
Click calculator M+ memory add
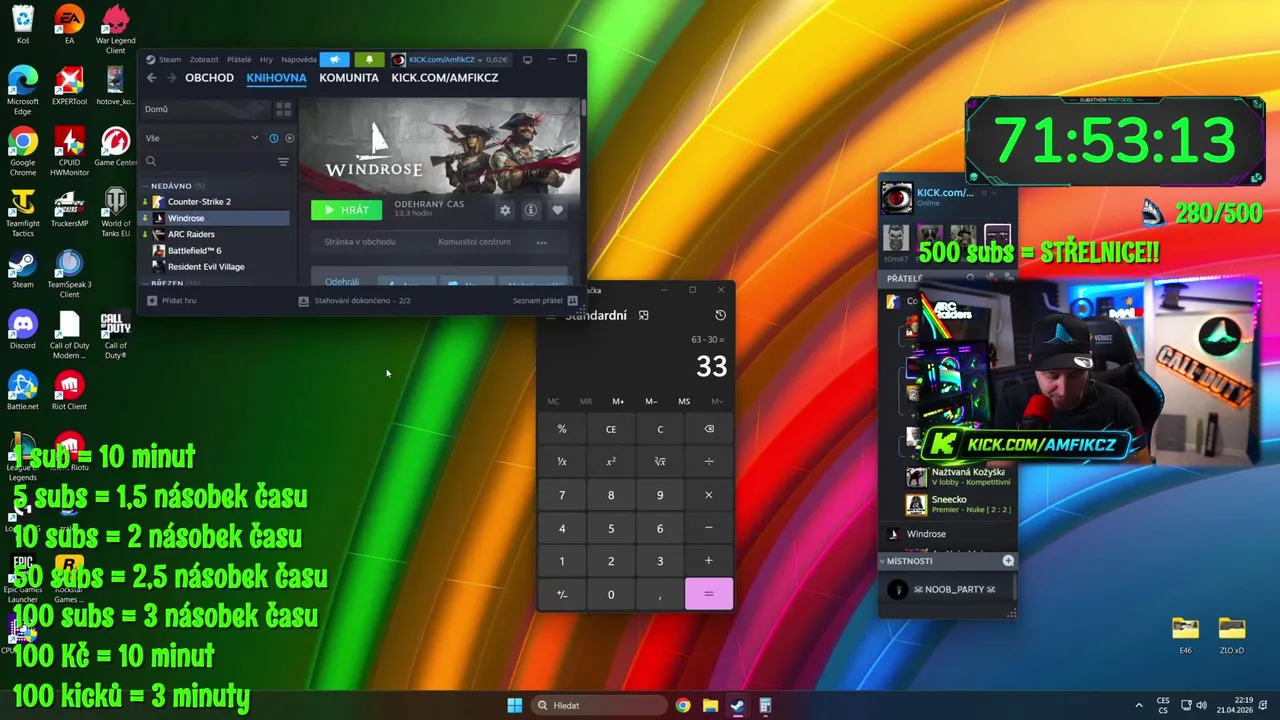pos(618,401)
